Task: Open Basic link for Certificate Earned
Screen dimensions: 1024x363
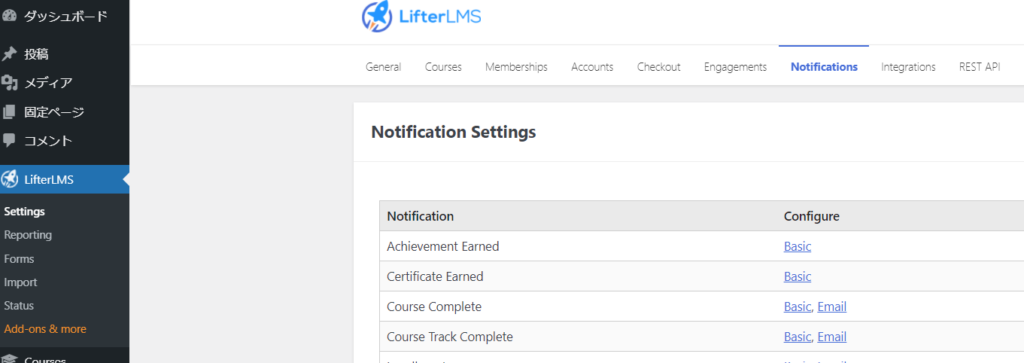Action: point(797,277)
